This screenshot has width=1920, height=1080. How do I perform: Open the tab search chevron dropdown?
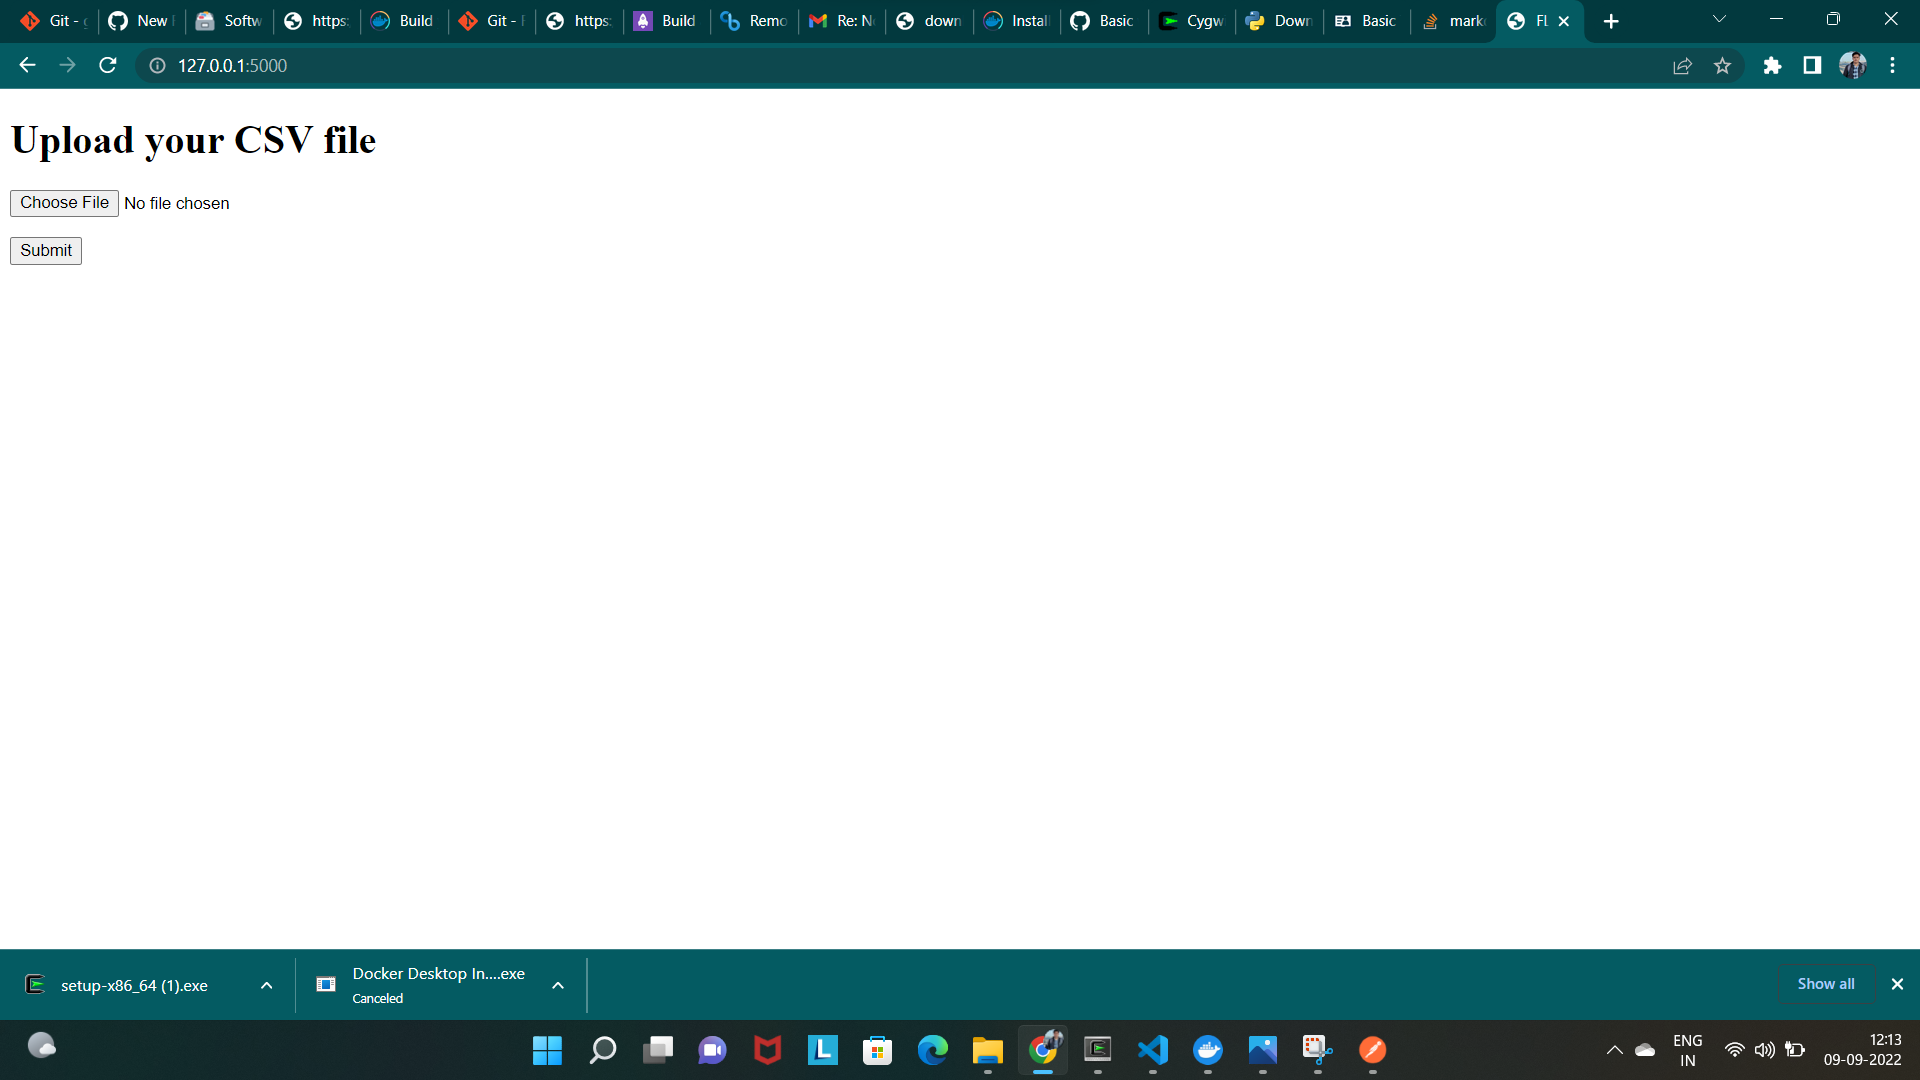coord(1719,20)
